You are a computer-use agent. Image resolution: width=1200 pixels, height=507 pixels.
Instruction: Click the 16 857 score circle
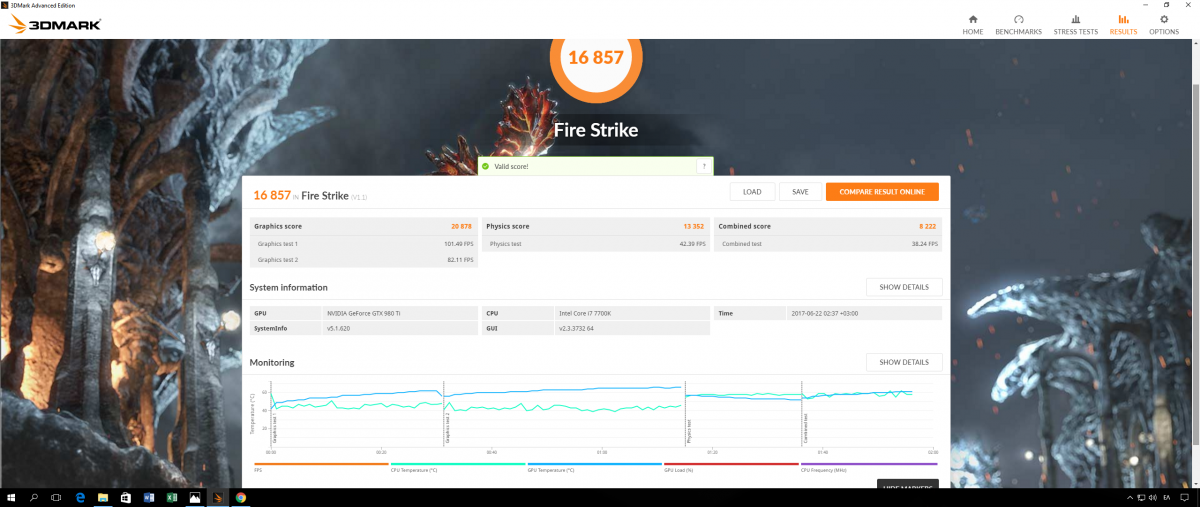(x=595, y=57)
